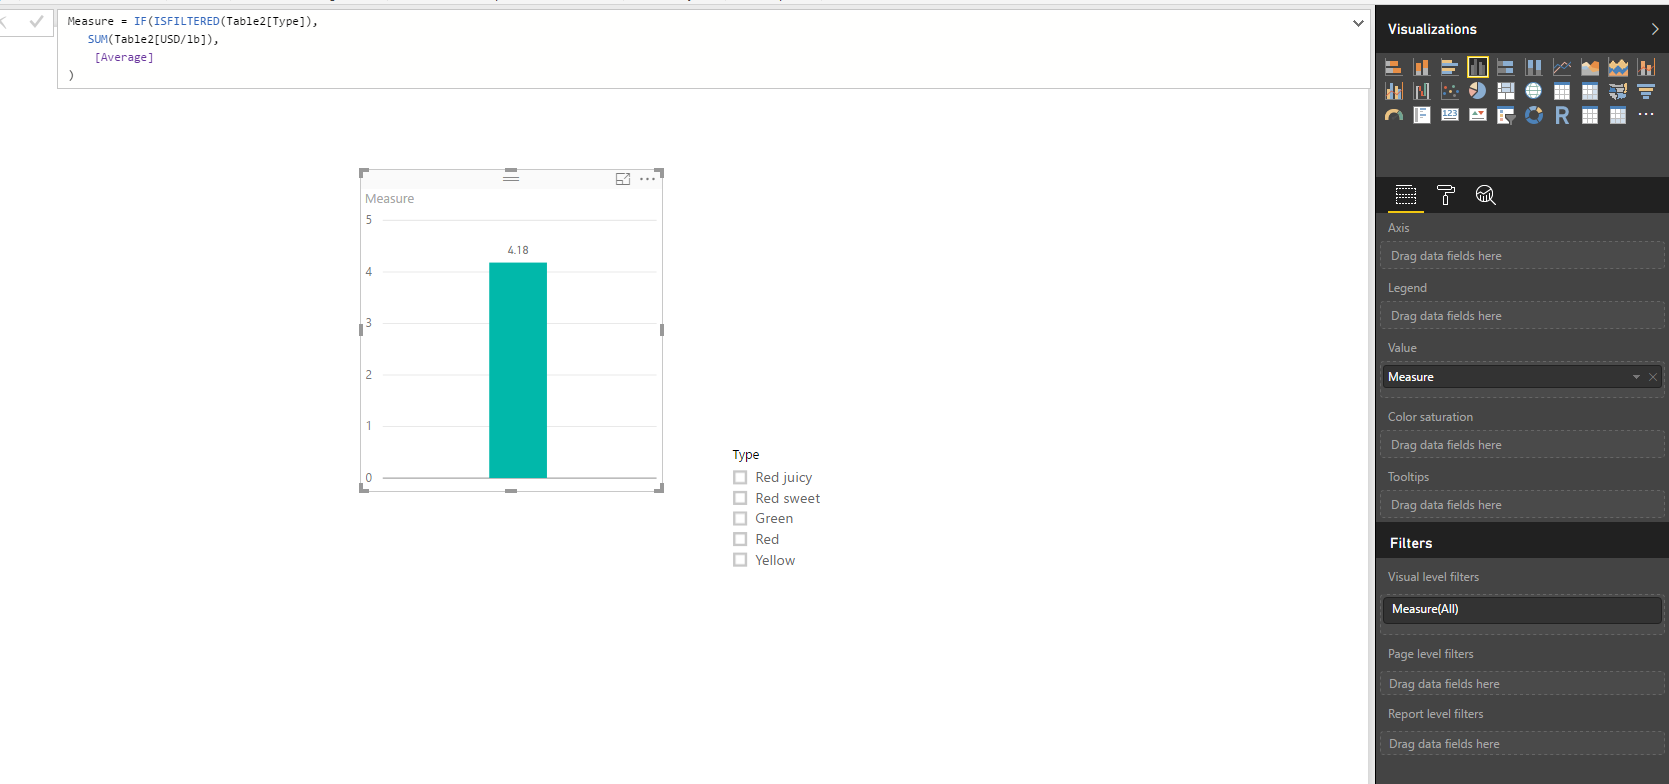
Task: Select the stacked bar chart visual
Action: (1393, 67)
